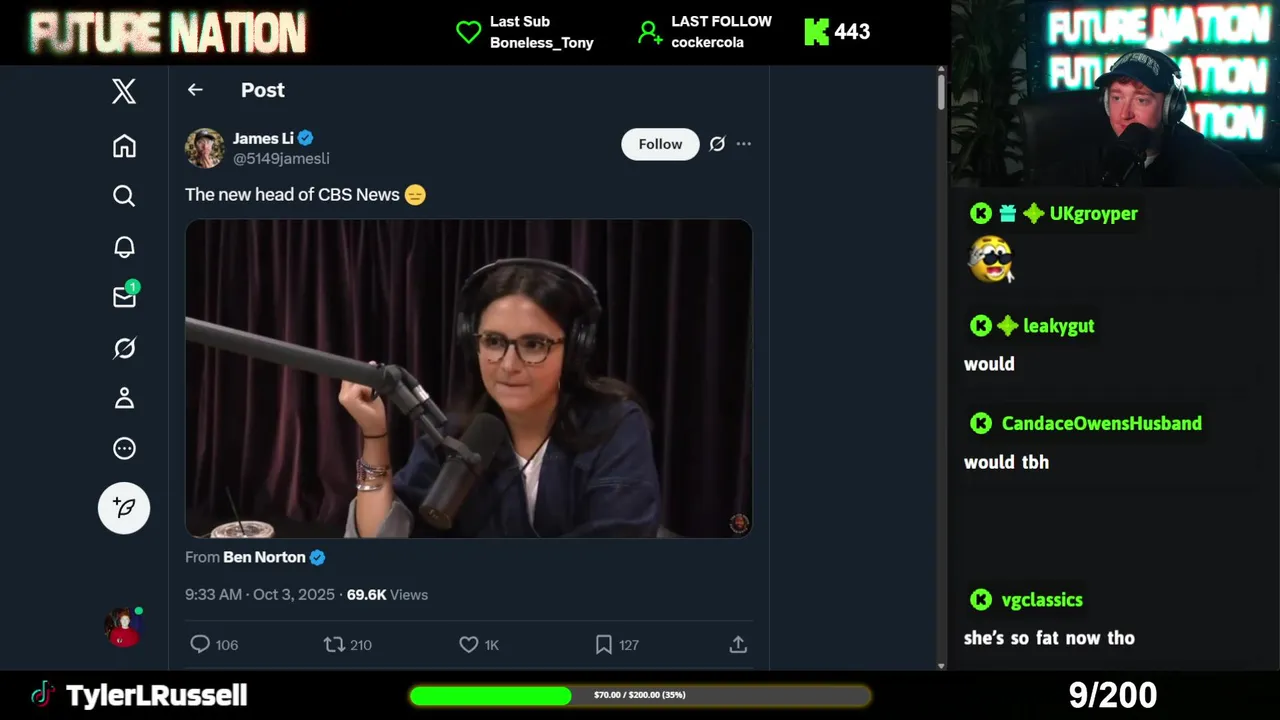Open Messages envelope icon

pyautogui.click(x=124, y=297)
